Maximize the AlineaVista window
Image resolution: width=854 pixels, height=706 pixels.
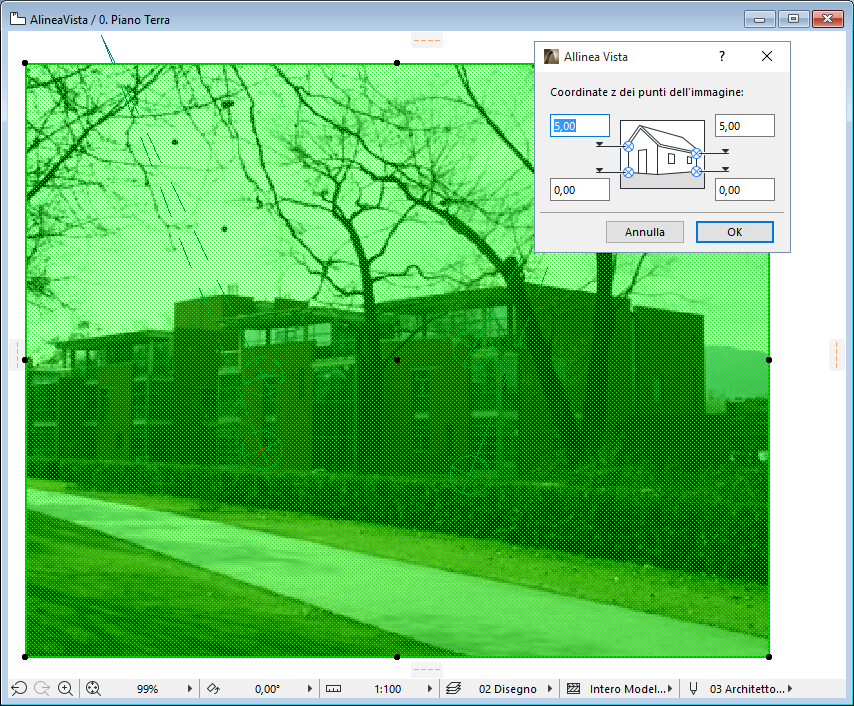coord(793,19)
